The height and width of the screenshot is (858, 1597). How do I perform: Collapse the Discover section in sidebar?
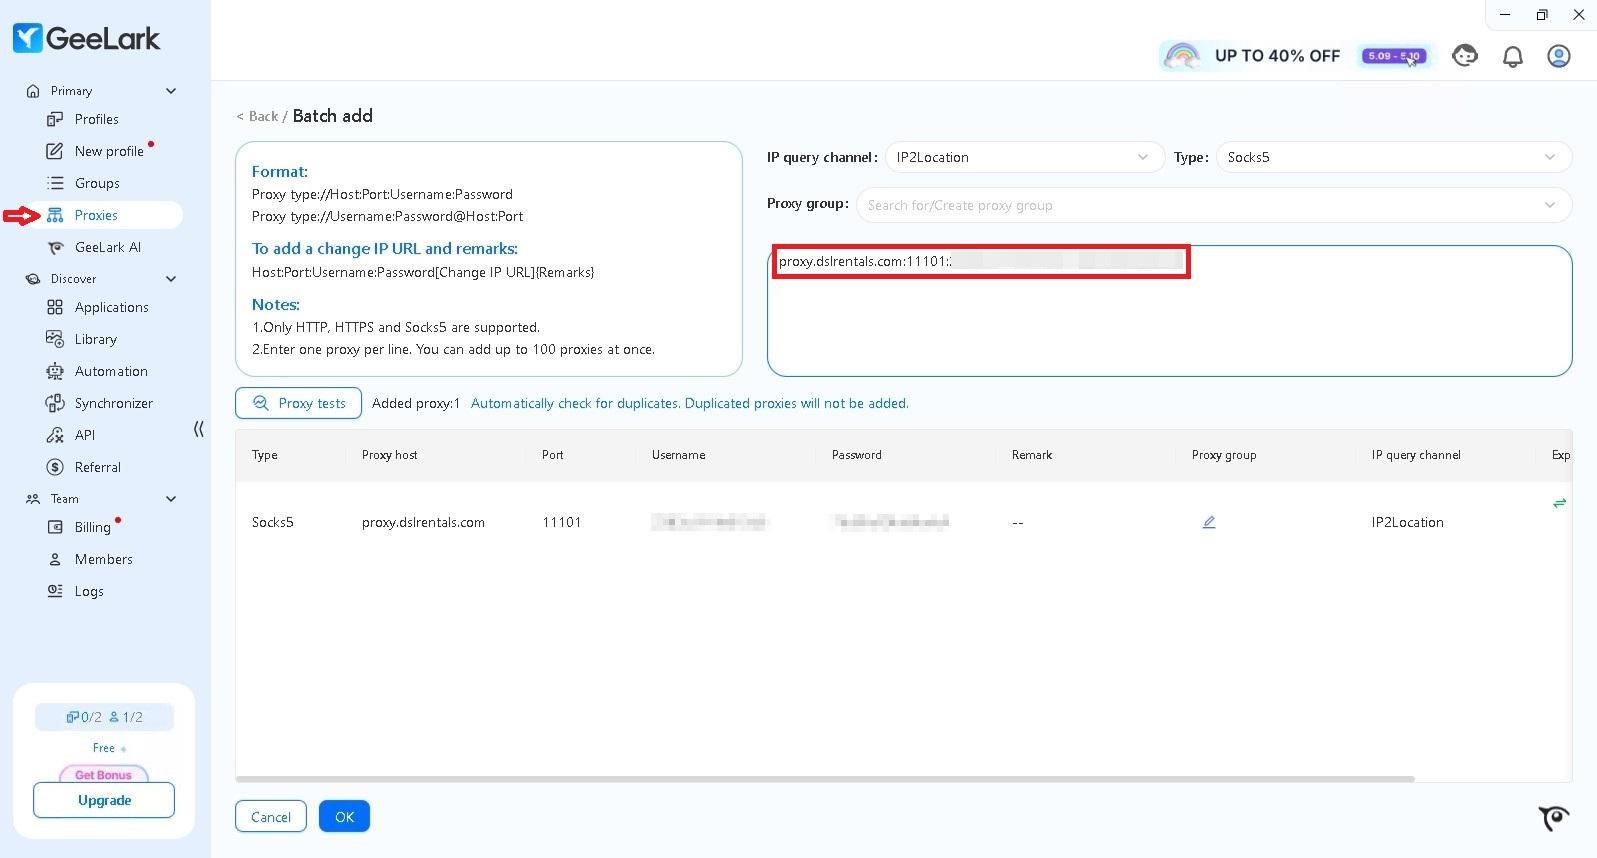pyautogui.click(x=171, y=279)
